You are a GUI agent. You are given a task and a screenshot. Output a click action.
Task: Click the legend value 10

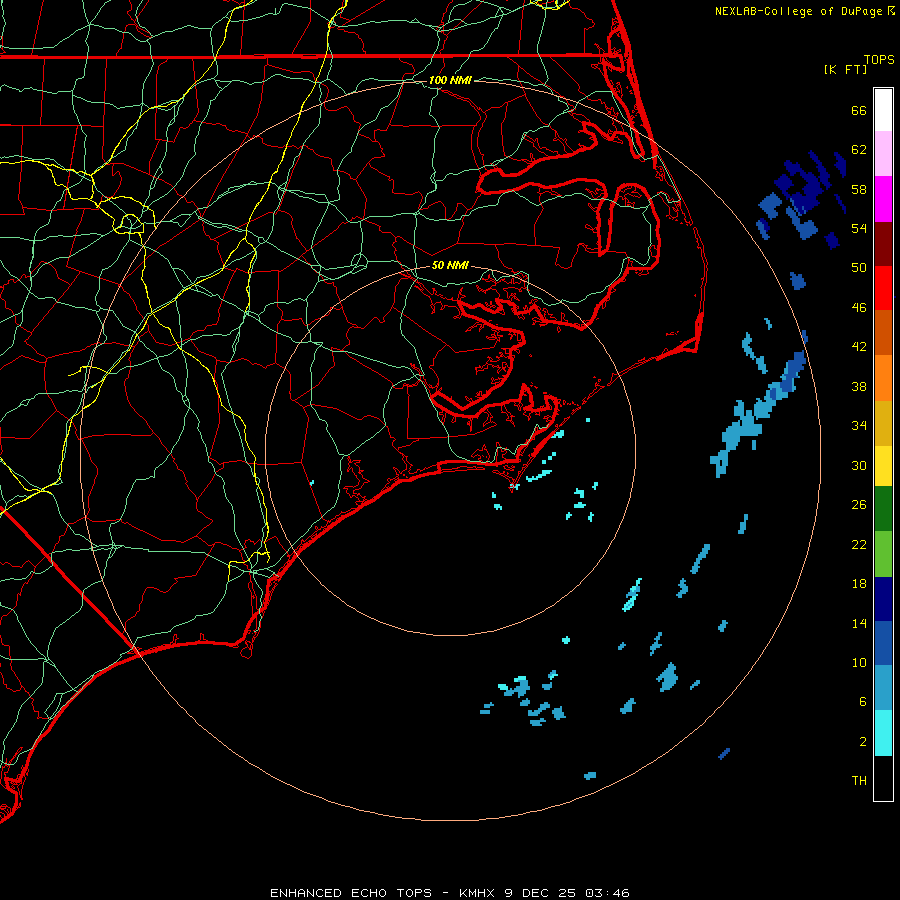(859, 663)
